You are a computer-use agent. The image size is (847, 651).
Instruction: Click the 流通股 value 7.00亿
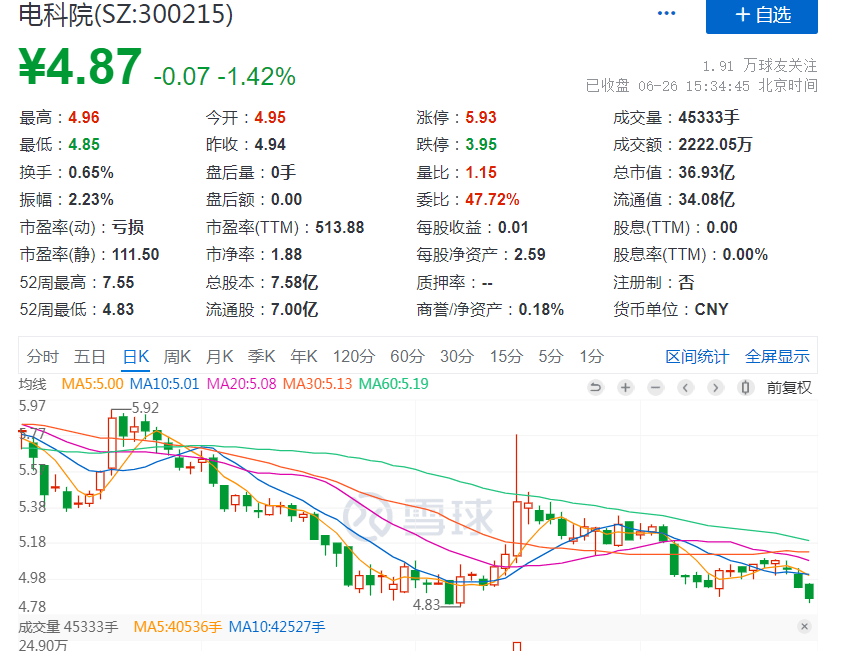click(294, 310)
